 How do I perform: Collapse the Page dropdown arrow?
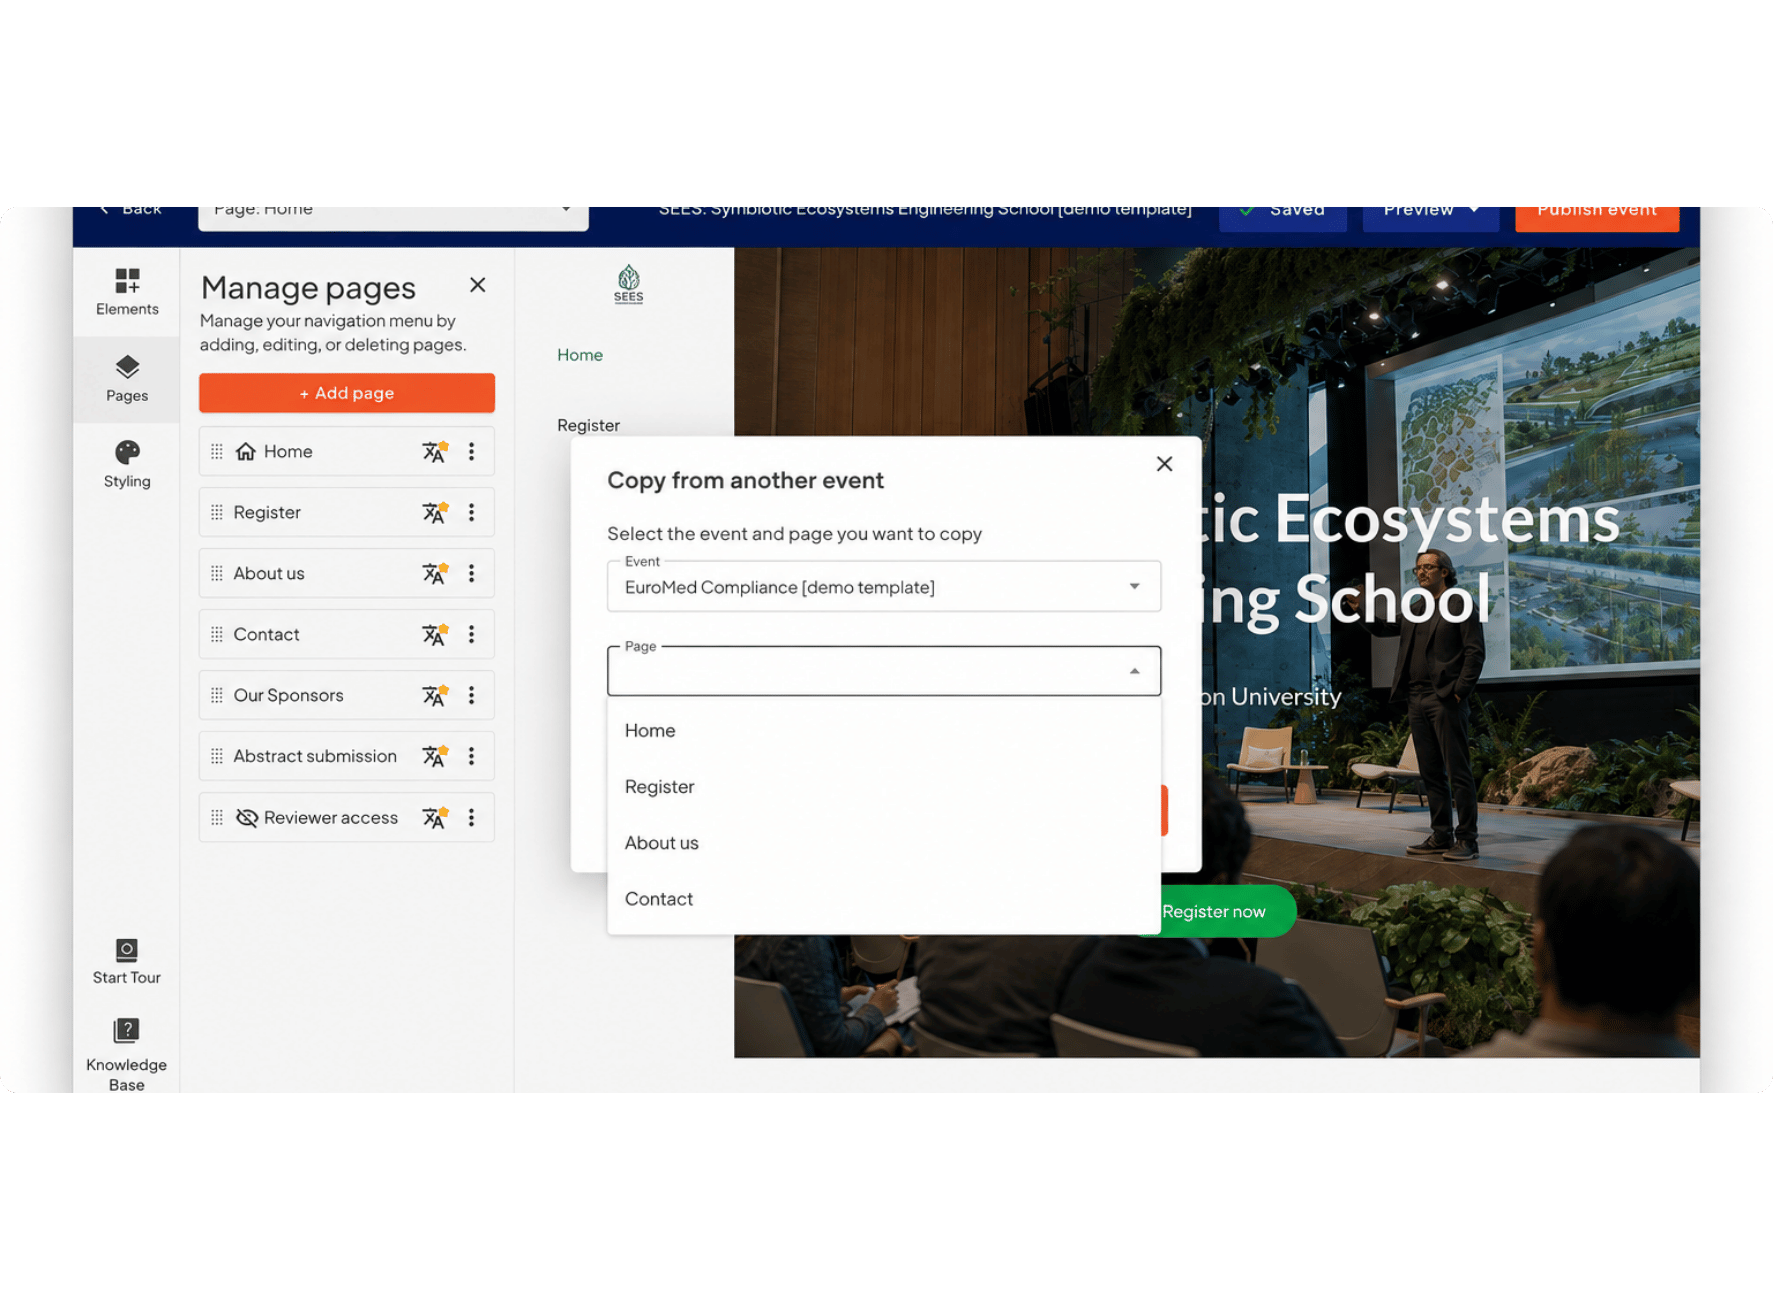coord(1134,671)
